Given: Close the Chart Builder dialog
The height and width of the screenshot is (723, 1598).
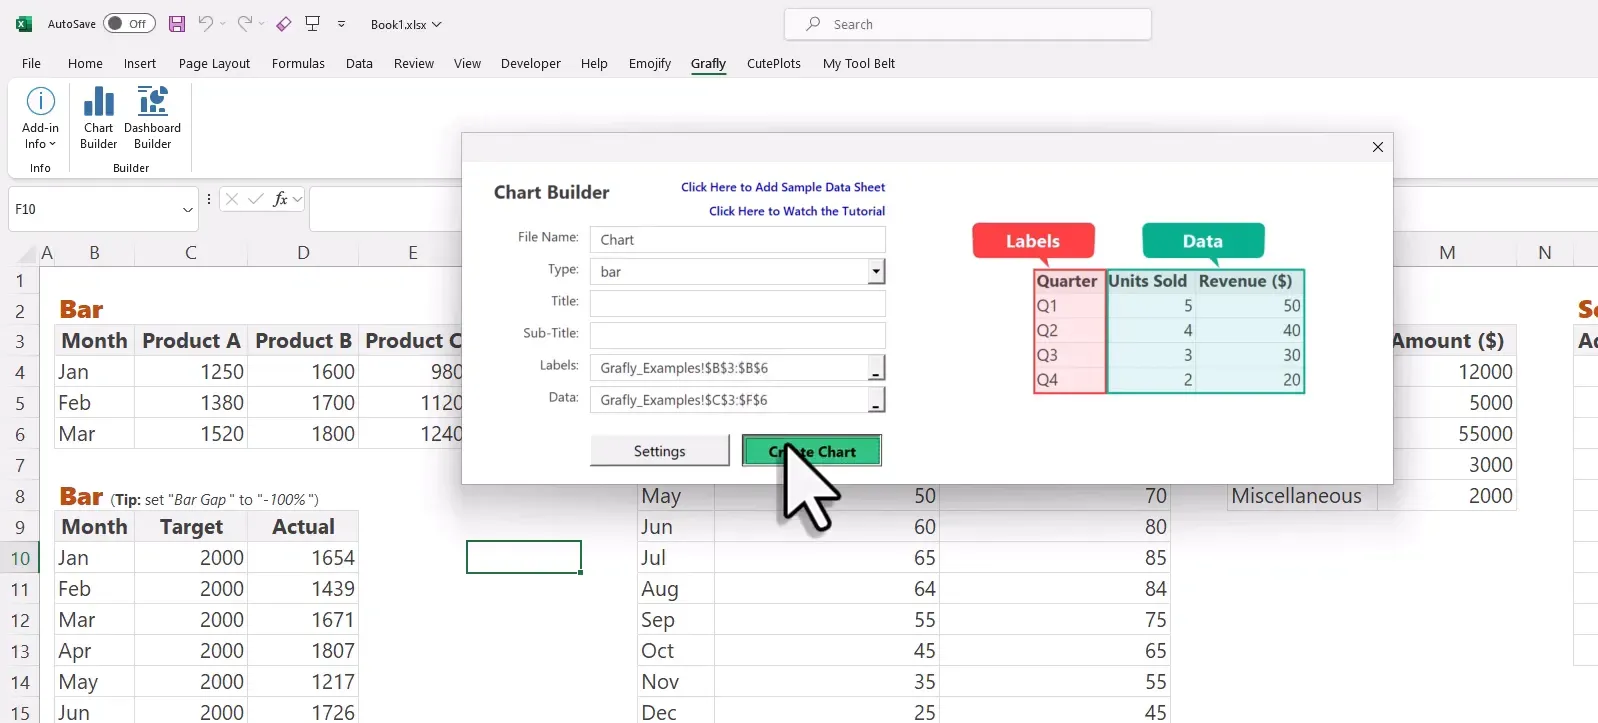Looking at the screenshot, I should pyautogui.click(x=1377, y=147).
